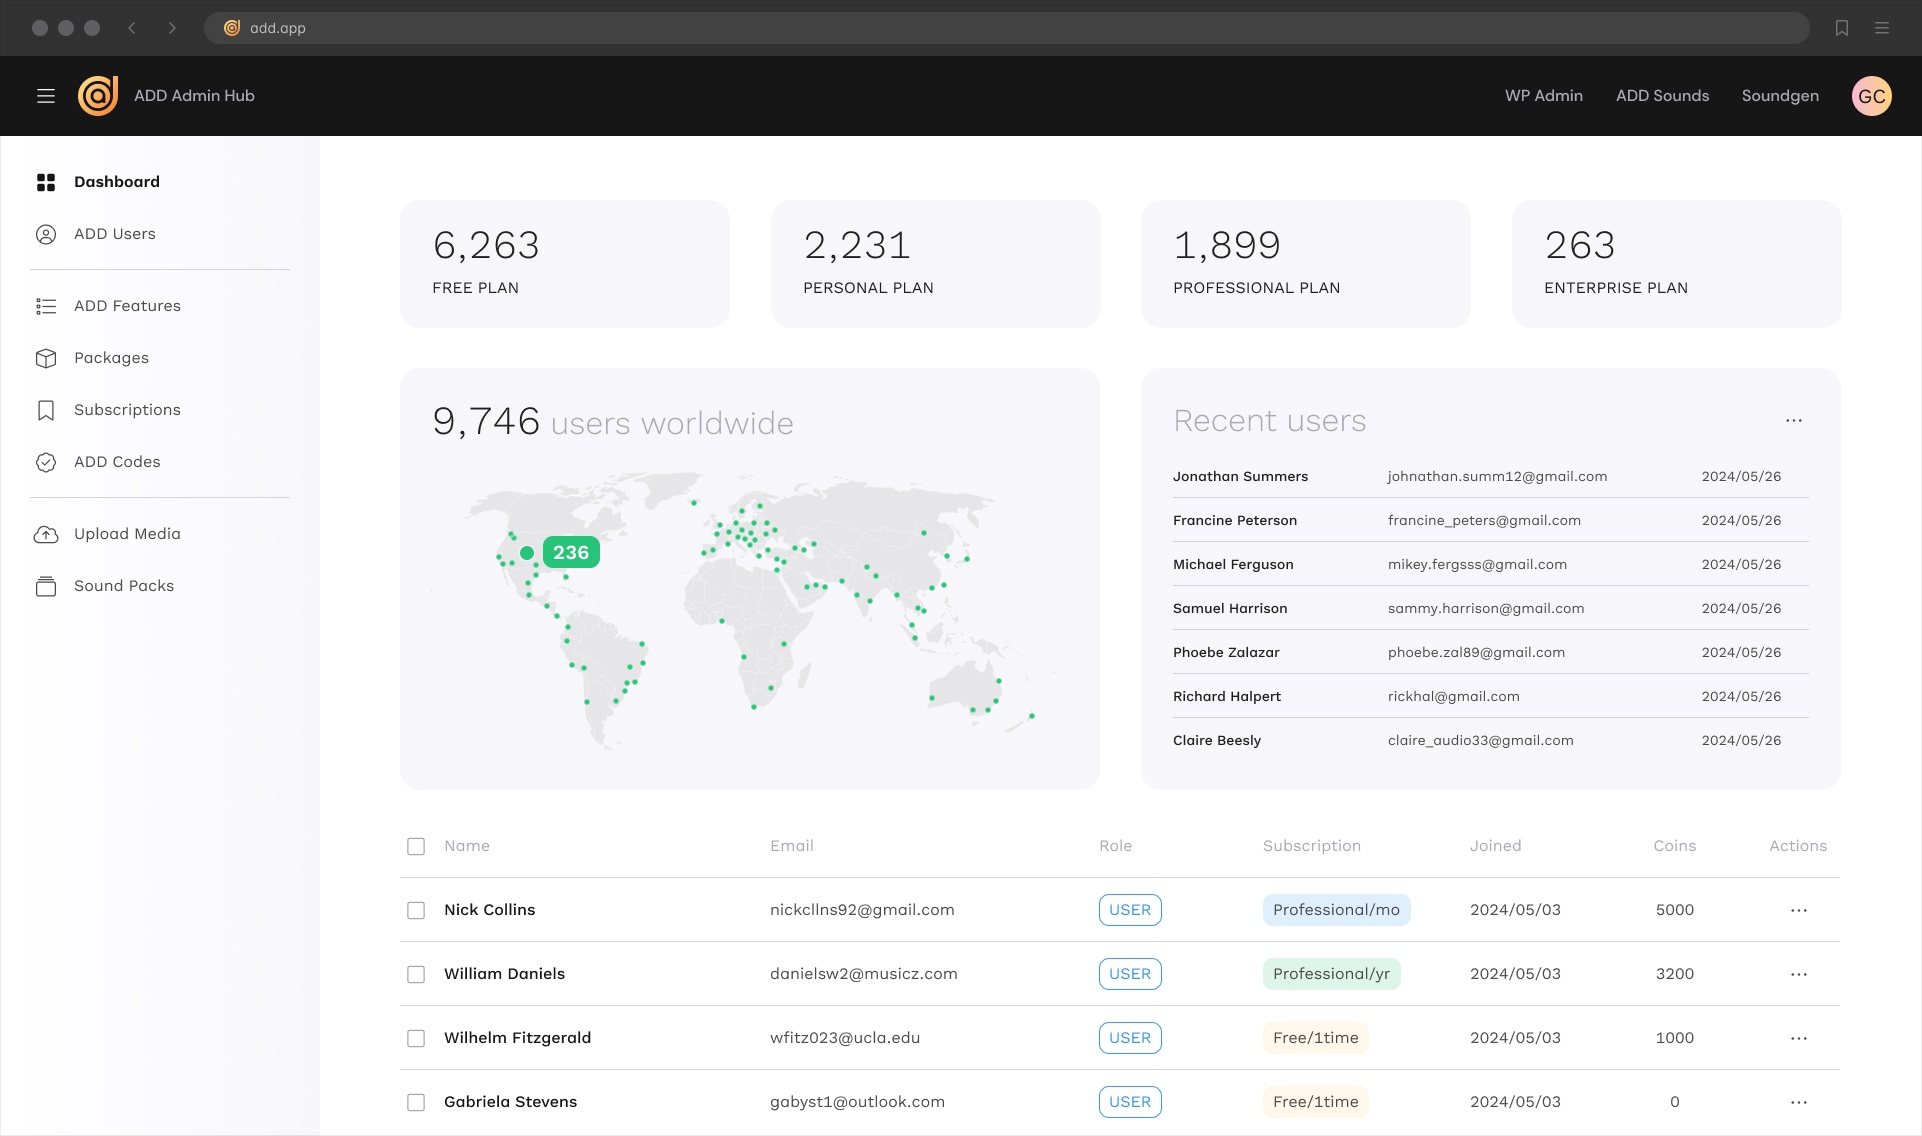Click the 236 users marker on the map
The image size is (1922, 1136).
tap(570, 551)
